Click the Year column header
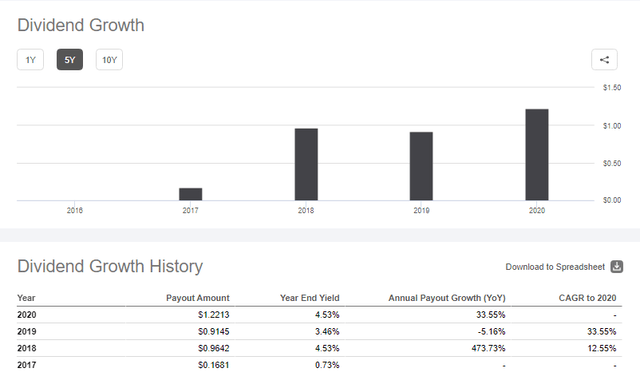Image resolution: width=640 pixels, height=388 pixels. pos(26,298)
